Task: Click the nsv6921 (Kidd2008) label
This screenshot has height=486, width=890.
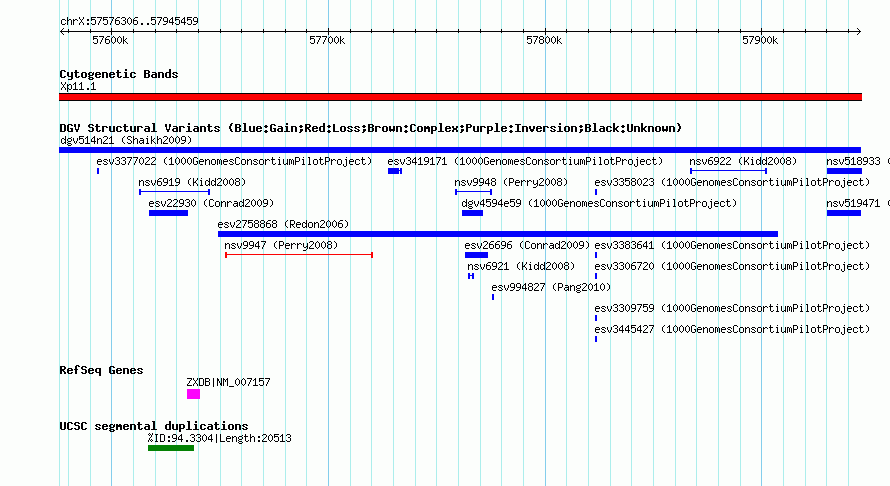Action: click(521, 266)
